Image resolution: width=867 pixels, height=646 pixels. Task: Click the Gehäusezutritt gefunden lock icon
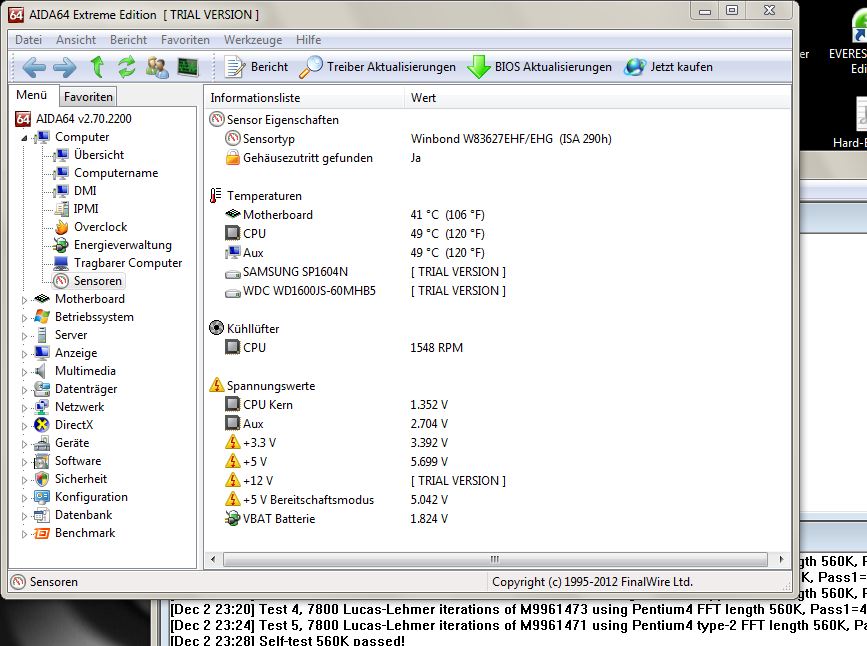coord(232,158)
